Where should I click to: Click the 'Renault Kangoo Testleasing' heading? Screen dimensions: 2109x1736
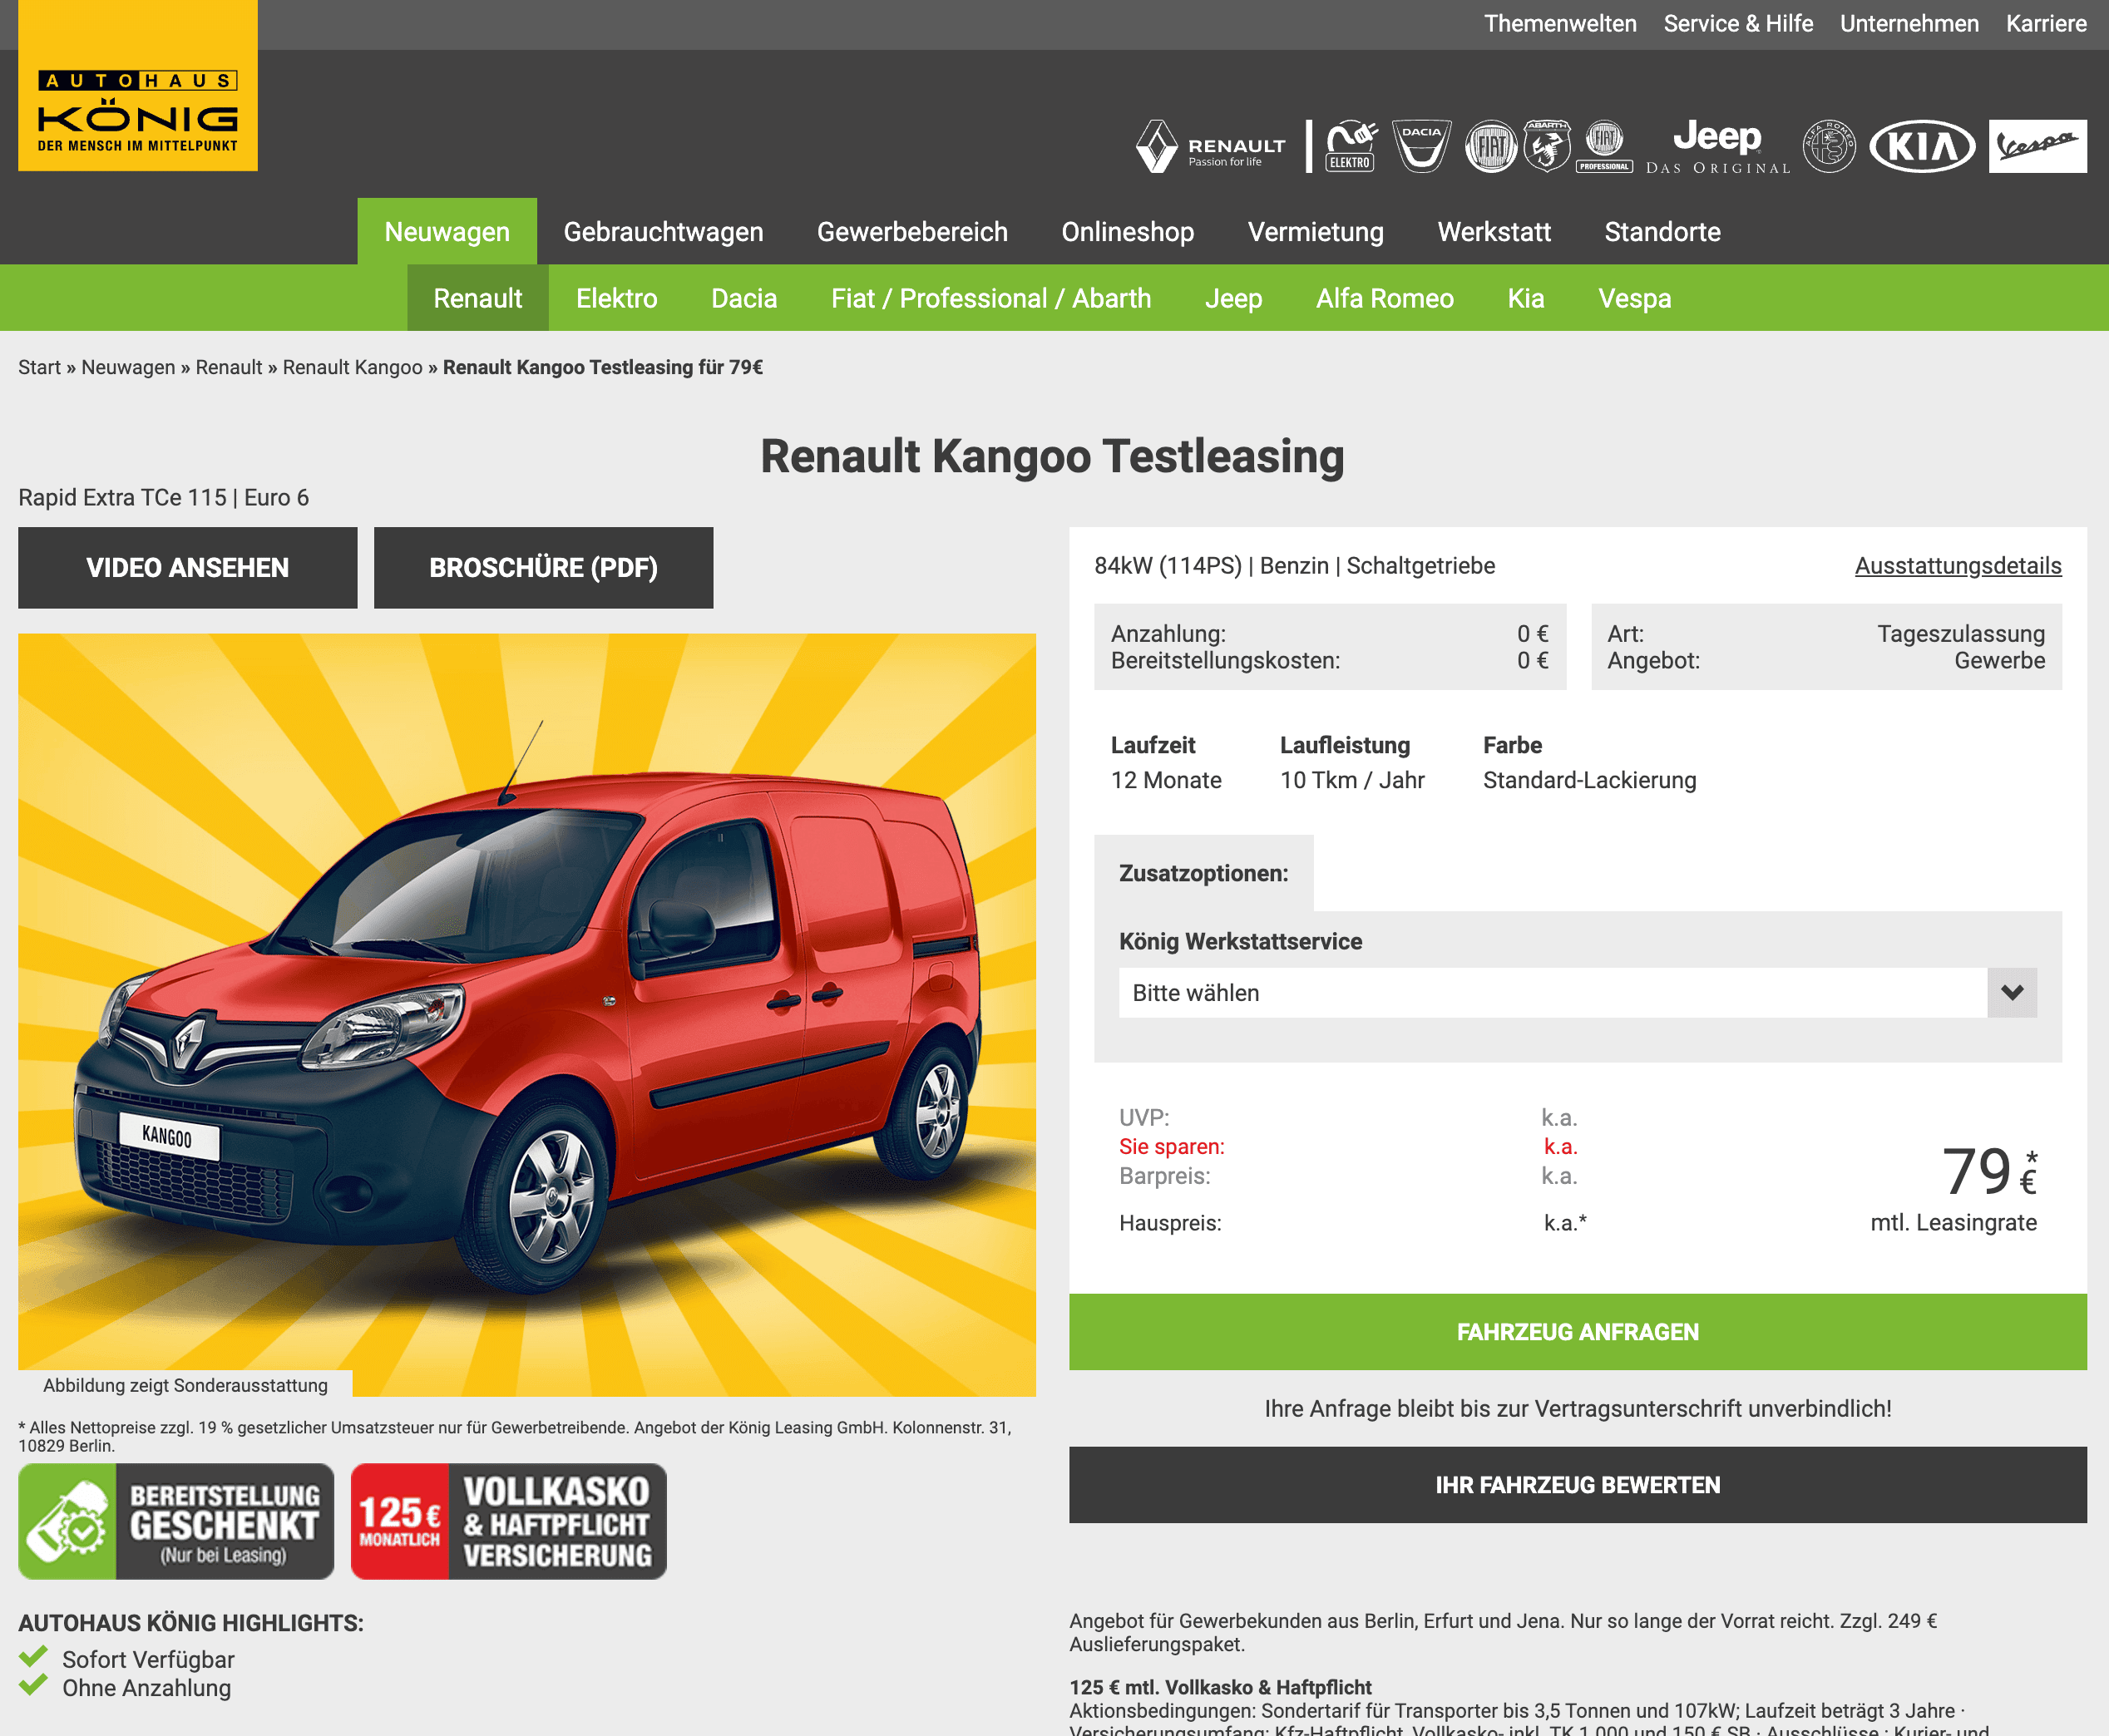coord(1052,456)
